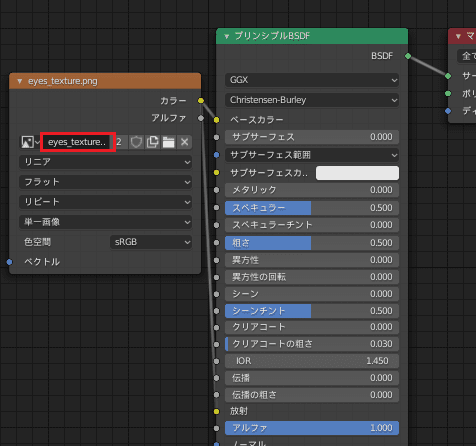Click the シーンチント slider
This screenshot has height=446, width=476.
[312, 311]
